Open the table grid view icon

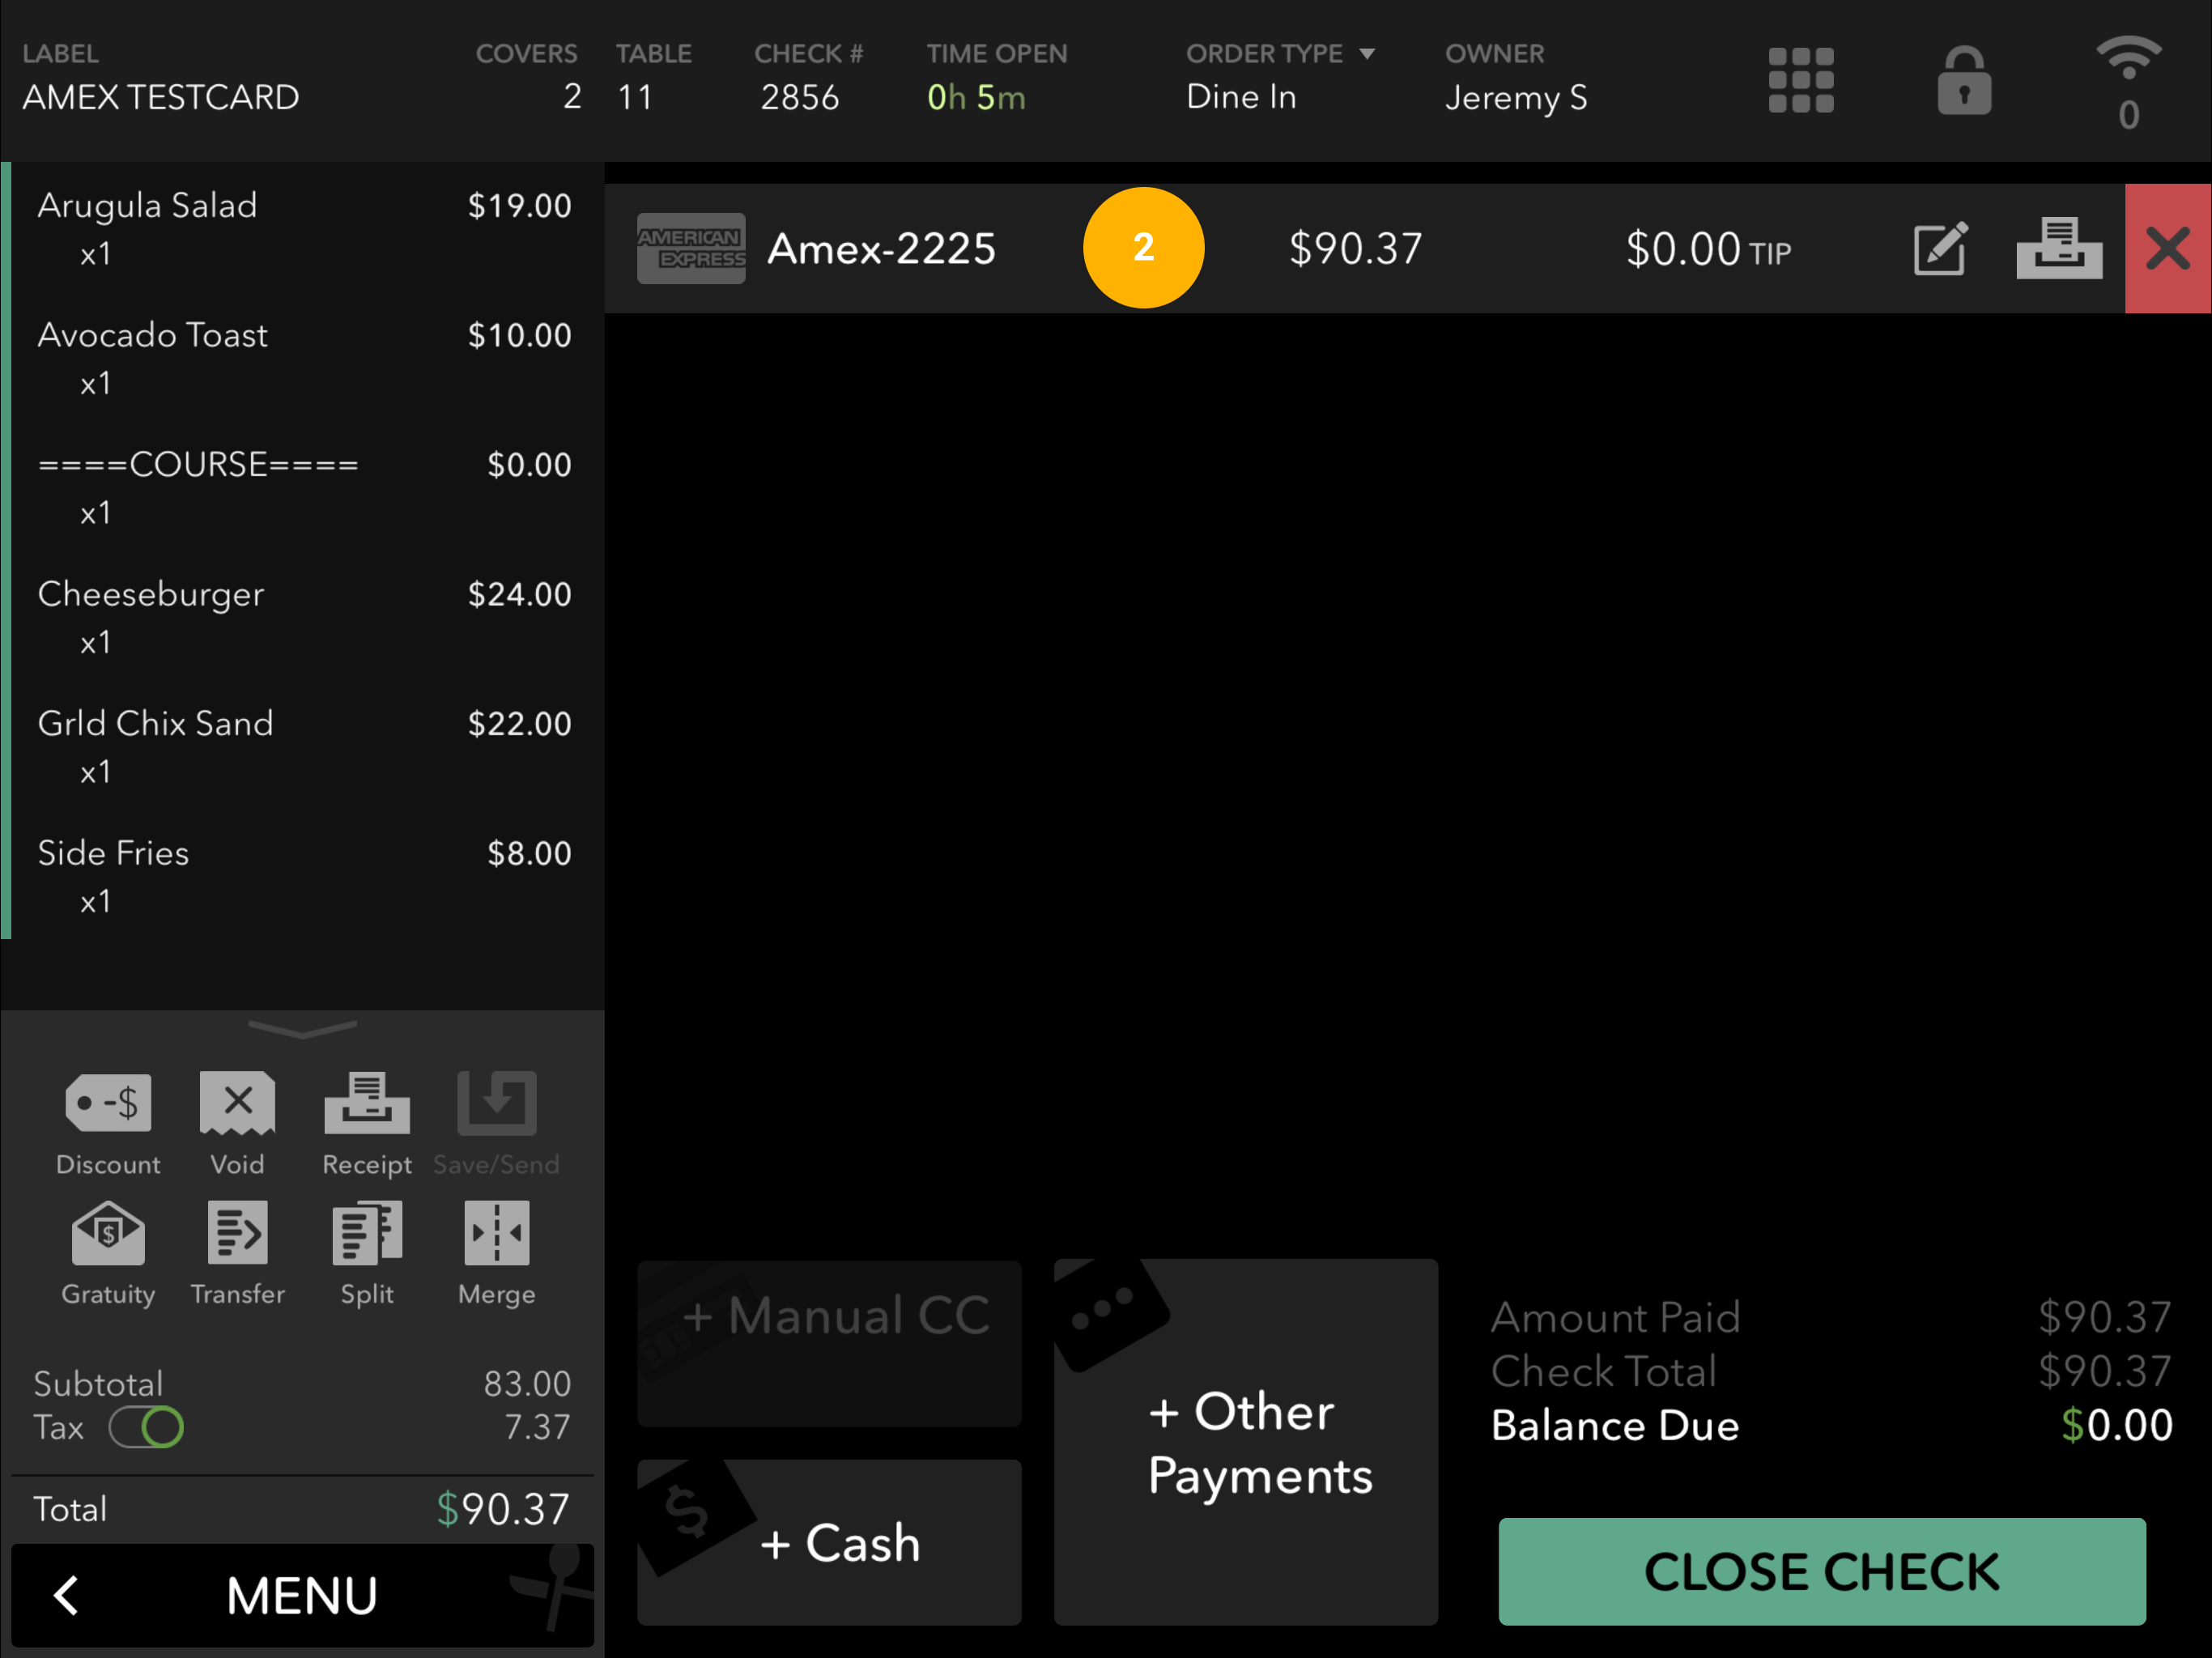pyautogui.click(x=1800, y=80)
